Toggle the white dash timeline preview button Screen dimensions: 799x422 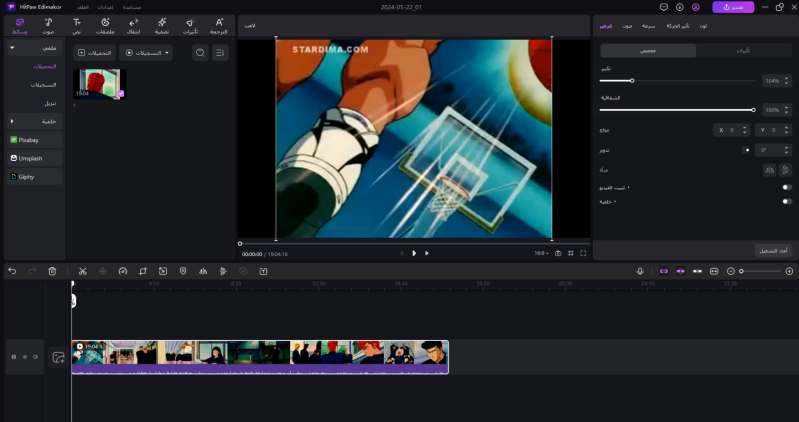pyautogui.click(x=697, y=271)
